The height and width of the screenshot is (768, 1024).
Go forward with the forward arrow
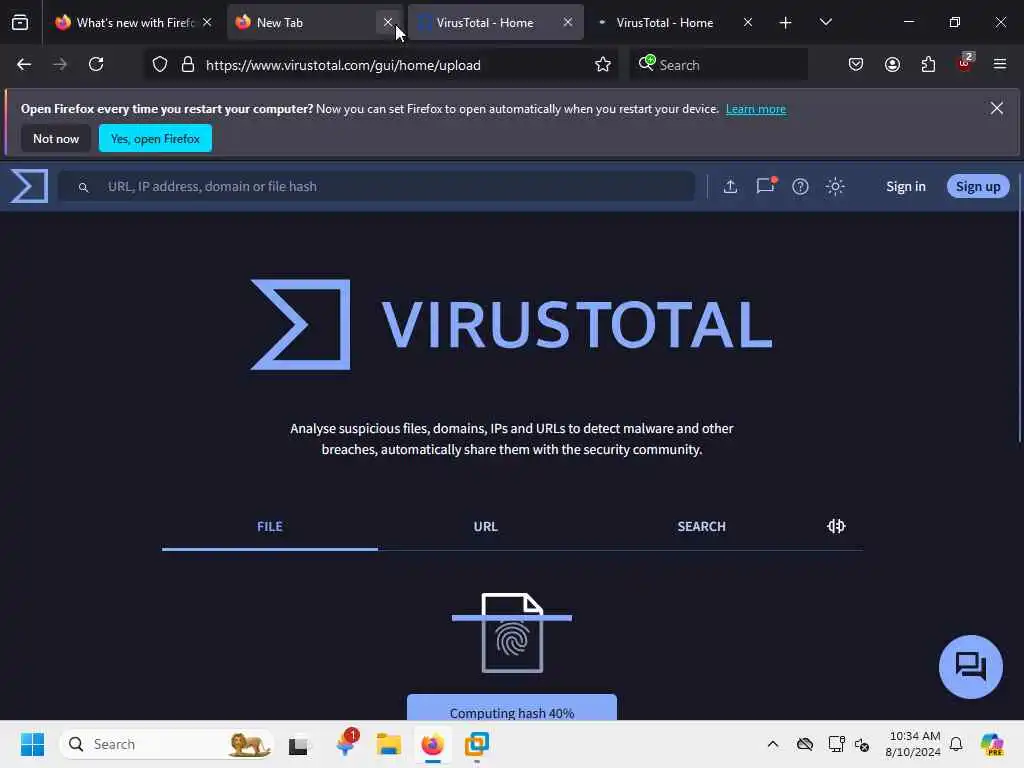coord(60,65)
